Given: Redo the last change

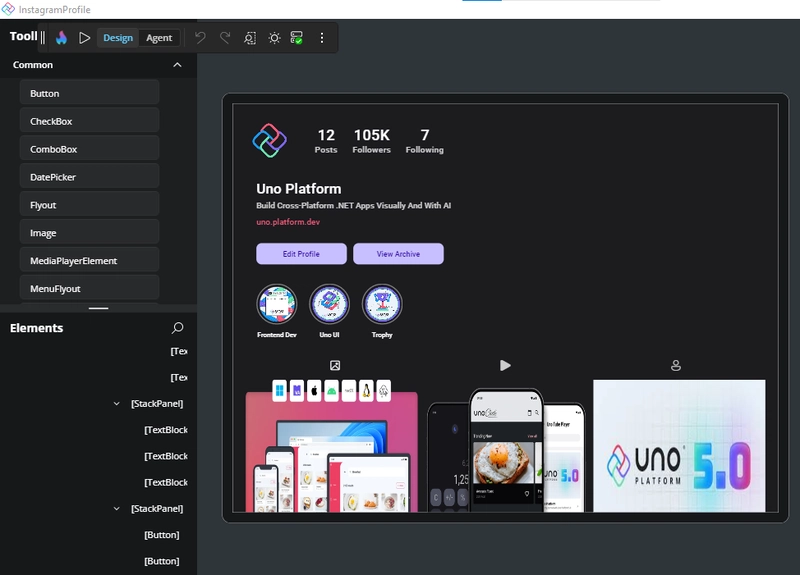Looking at the screenshot, I should point(225,38).
